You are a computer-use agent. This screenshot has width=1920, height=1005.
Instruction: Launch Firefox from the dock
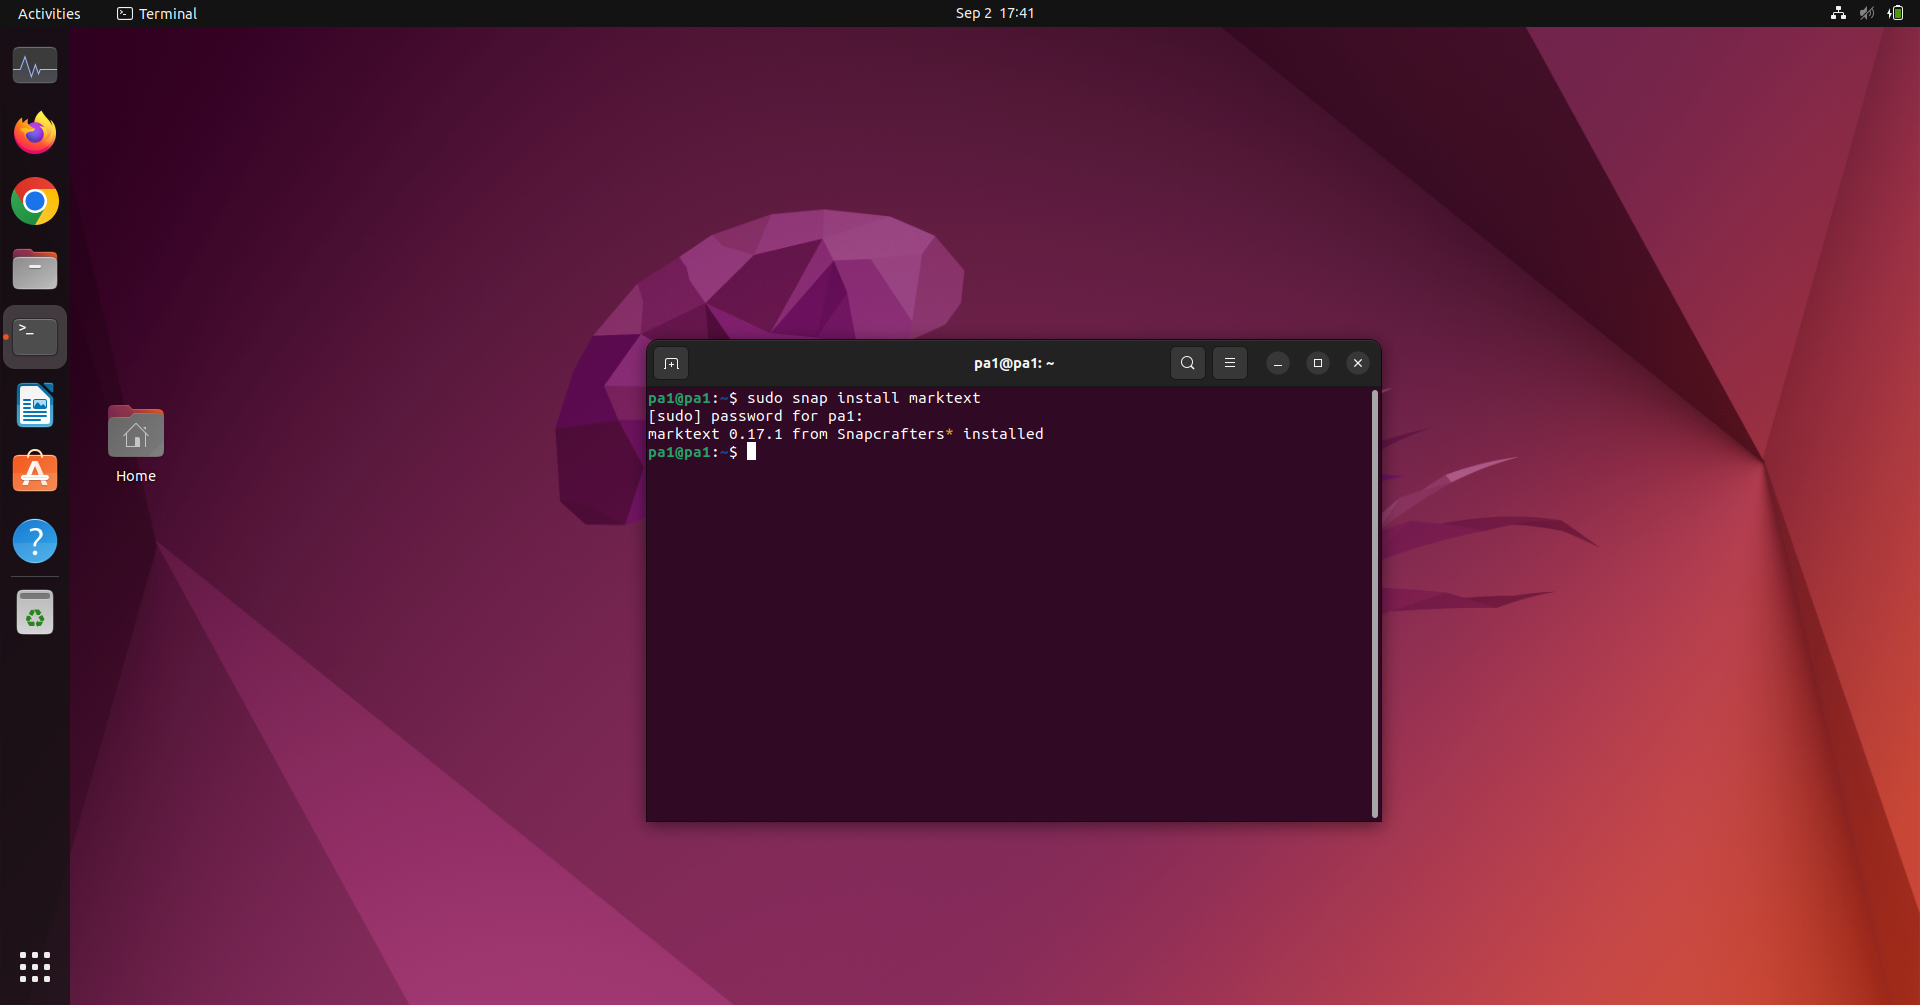(34, 132)
